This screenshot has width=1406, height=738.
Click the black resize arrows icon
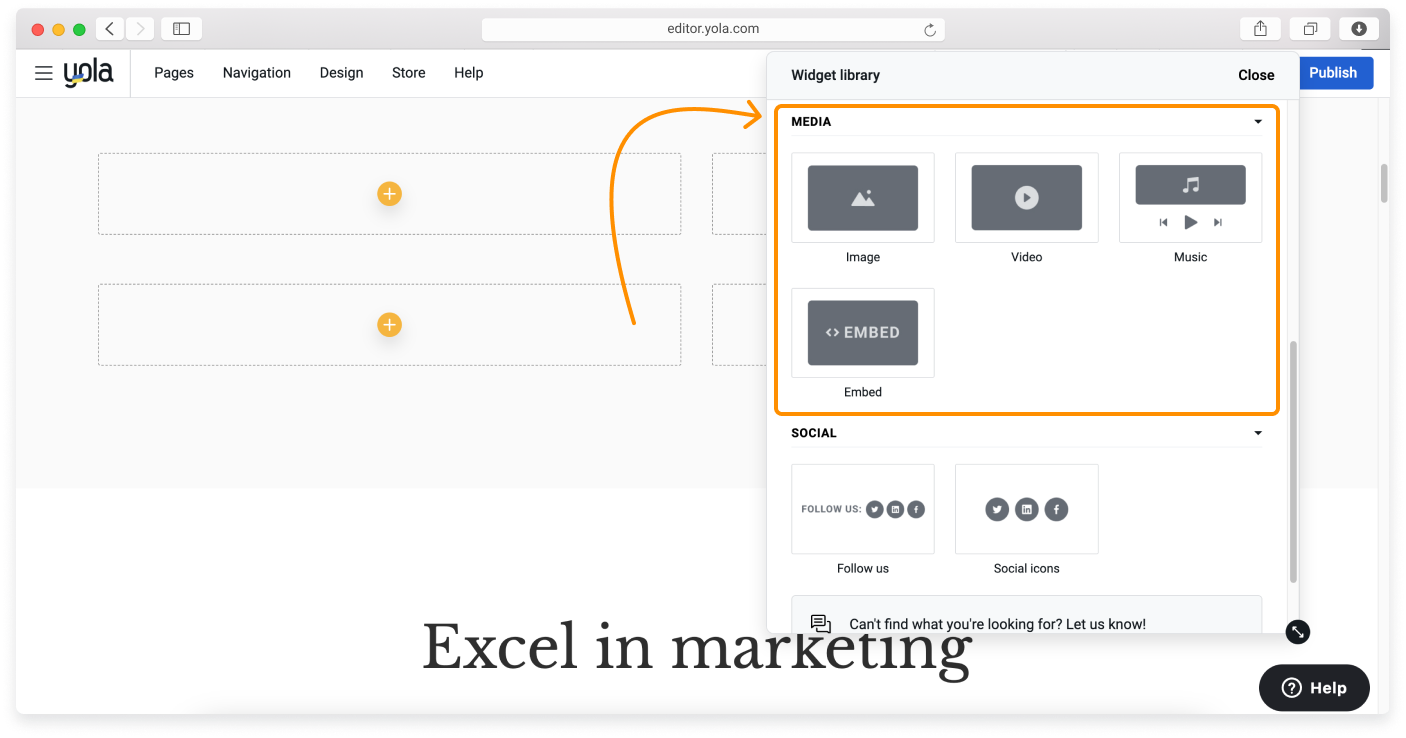coord(1297,632)
